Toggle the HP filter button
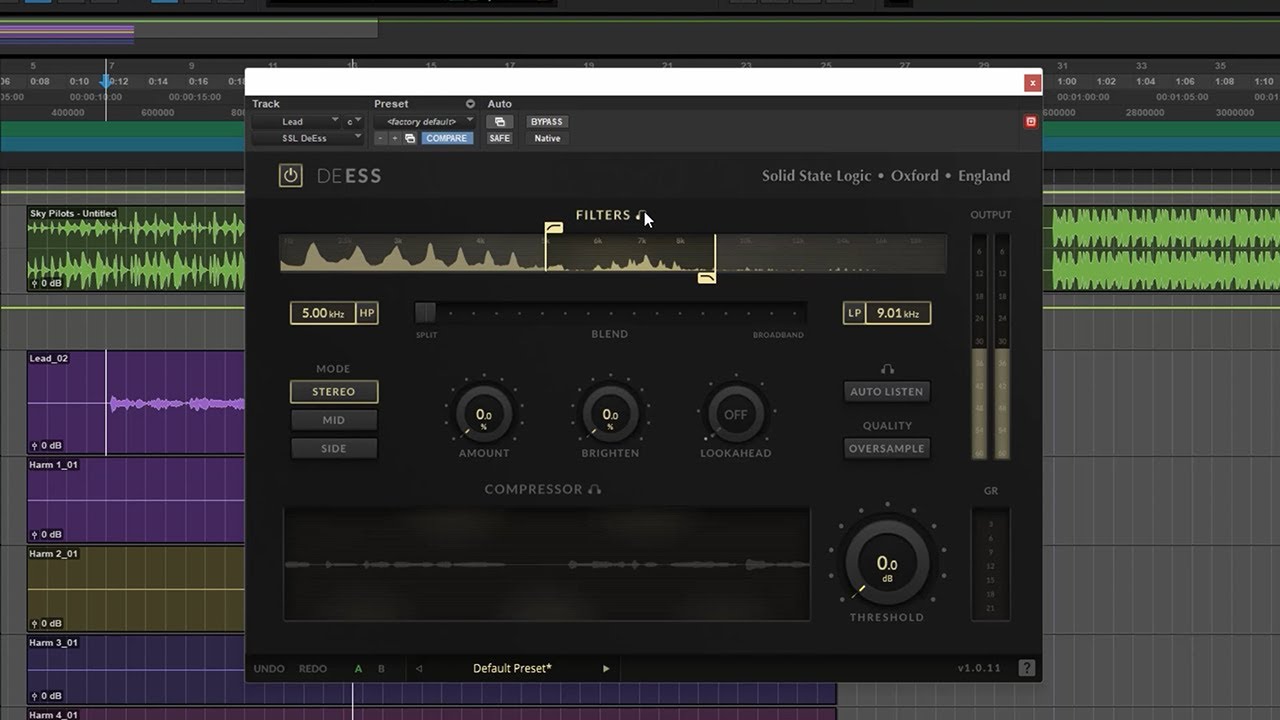The image size is (1280, 720). pyautogui.click(x=367, y=313)
